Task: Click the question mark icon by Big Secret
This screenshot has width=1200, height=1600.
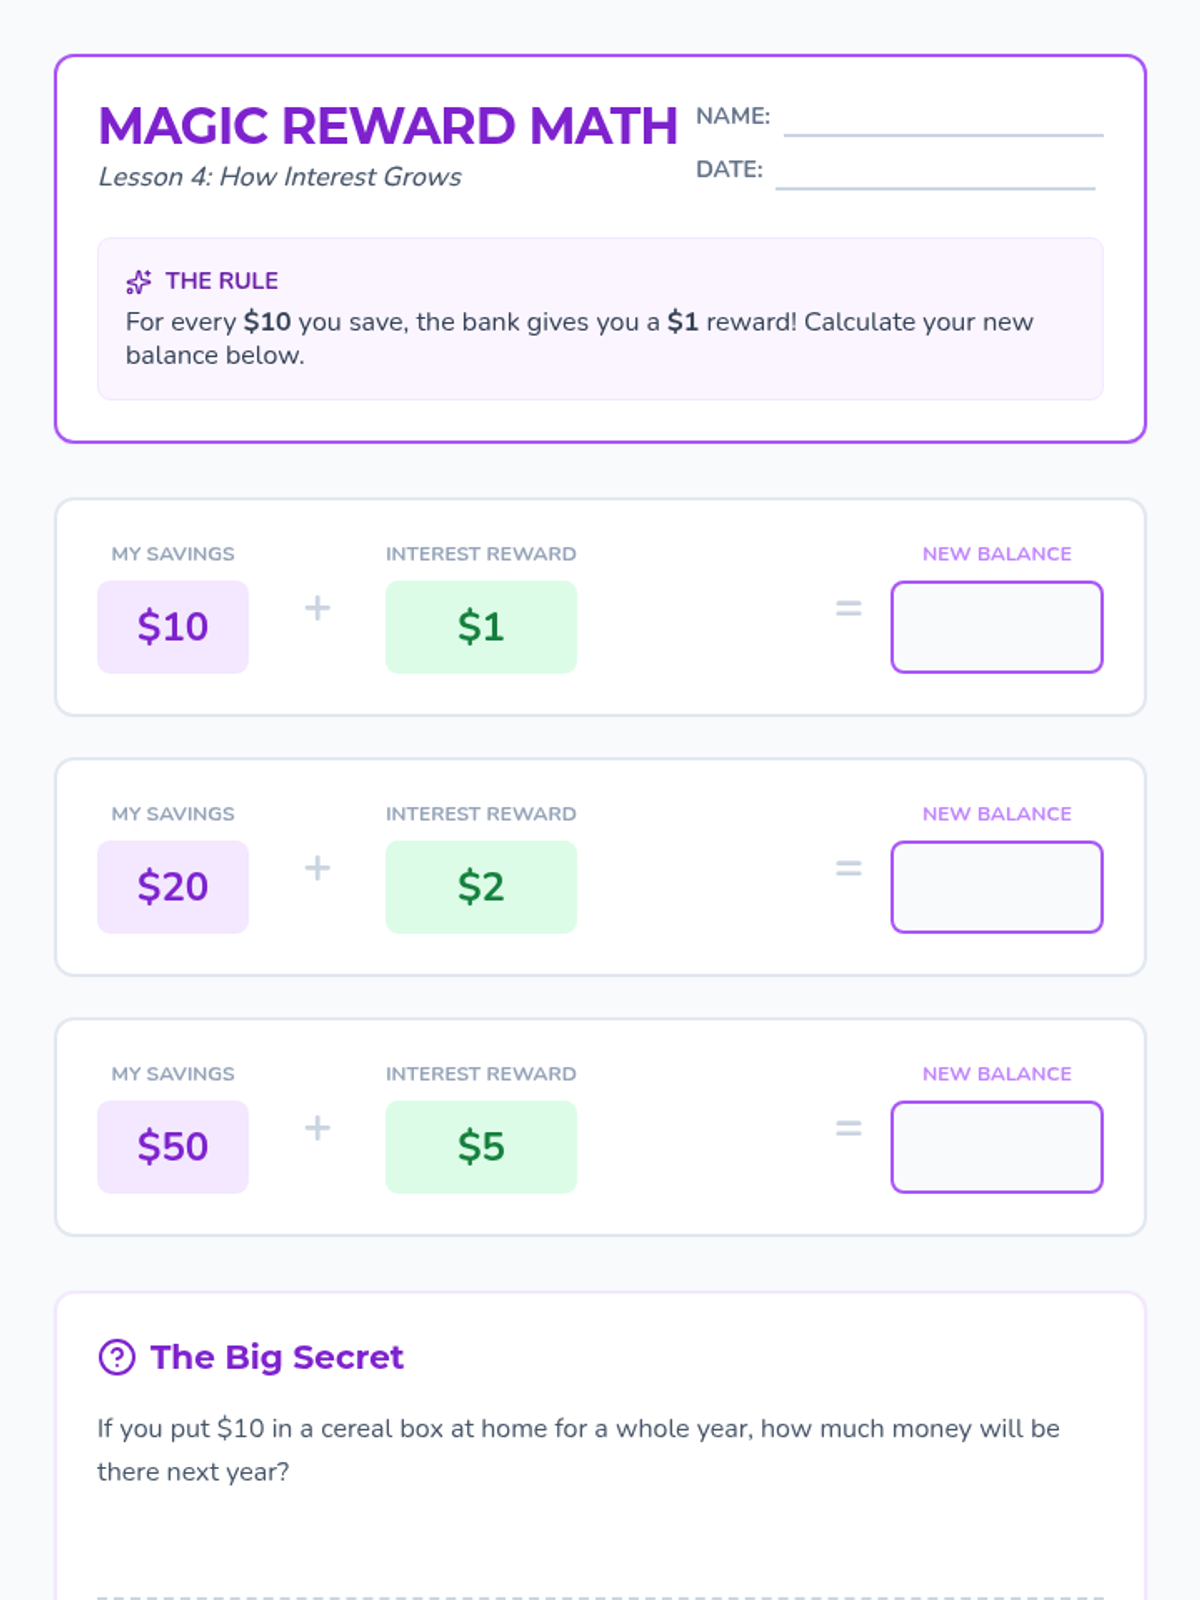Action: [x=117, y=1357]
